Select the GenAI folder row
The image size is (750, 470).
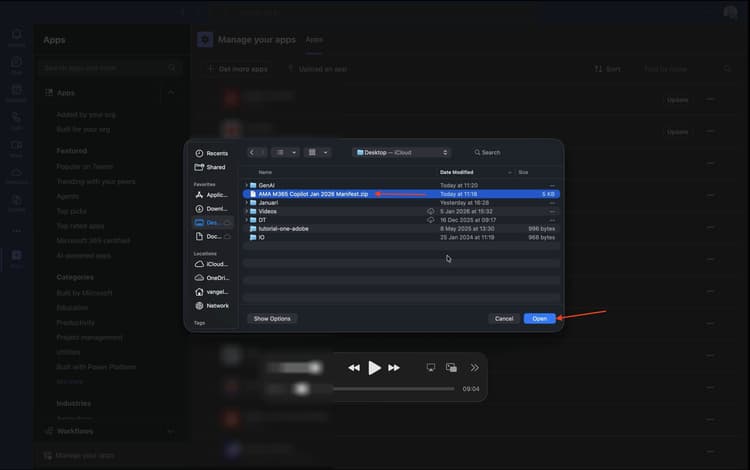click(x=401, y=185)
